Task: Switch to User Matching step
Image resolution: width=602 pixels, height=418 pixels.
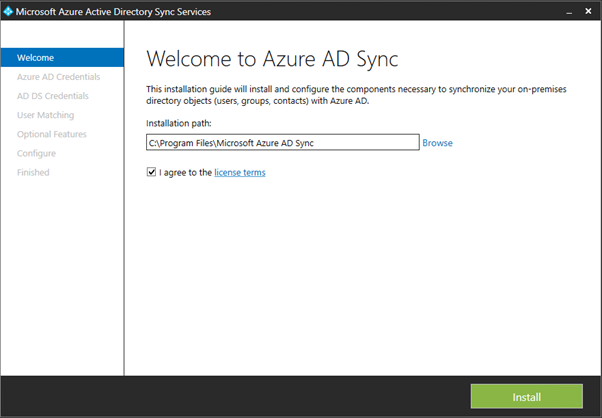Action: tap(46, 115)
